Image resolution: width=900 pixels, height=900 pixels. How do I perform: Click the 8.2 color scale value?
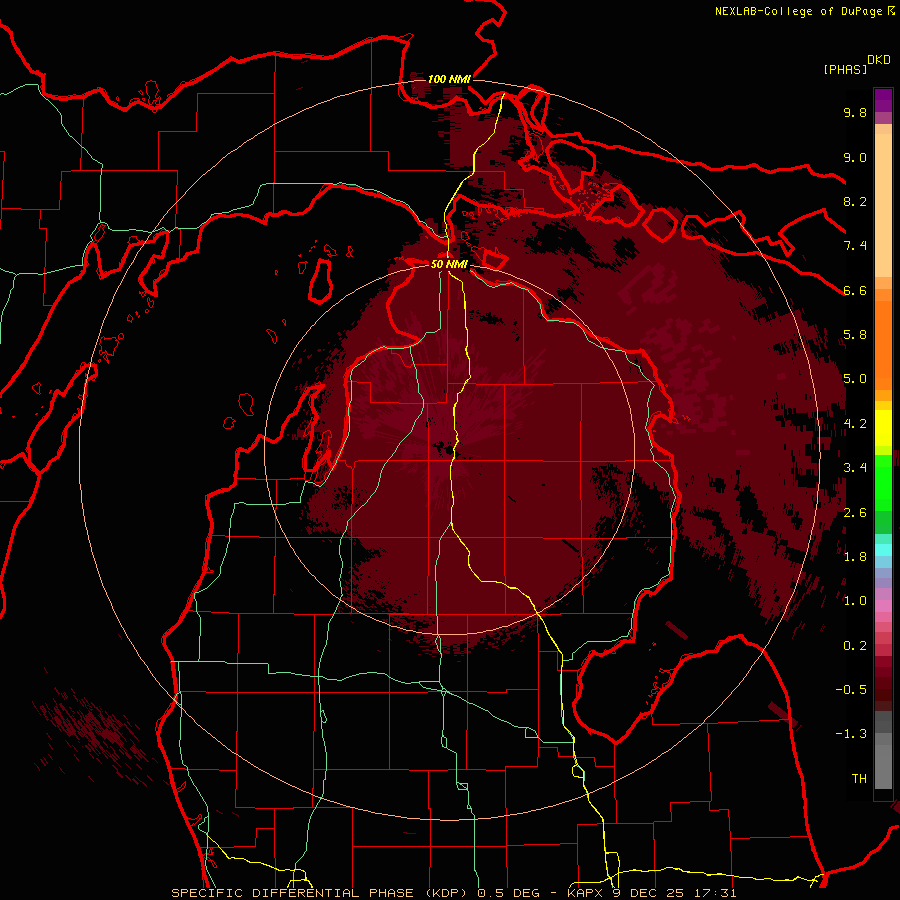click(855, 201)
